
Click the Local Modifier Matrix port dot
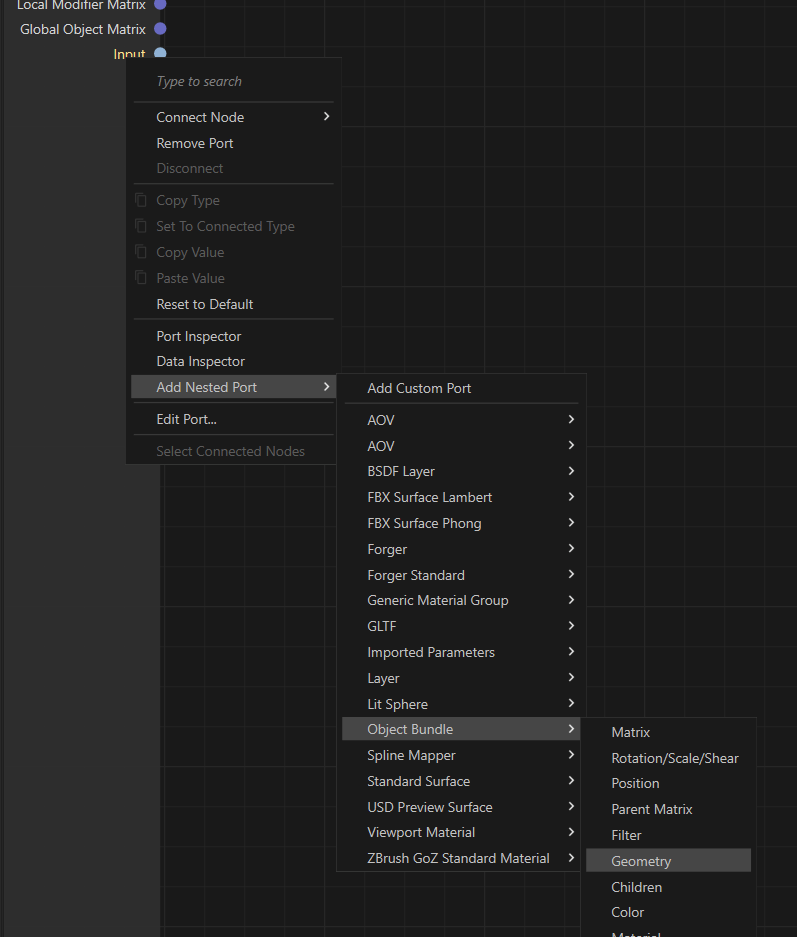coord(160,5)
